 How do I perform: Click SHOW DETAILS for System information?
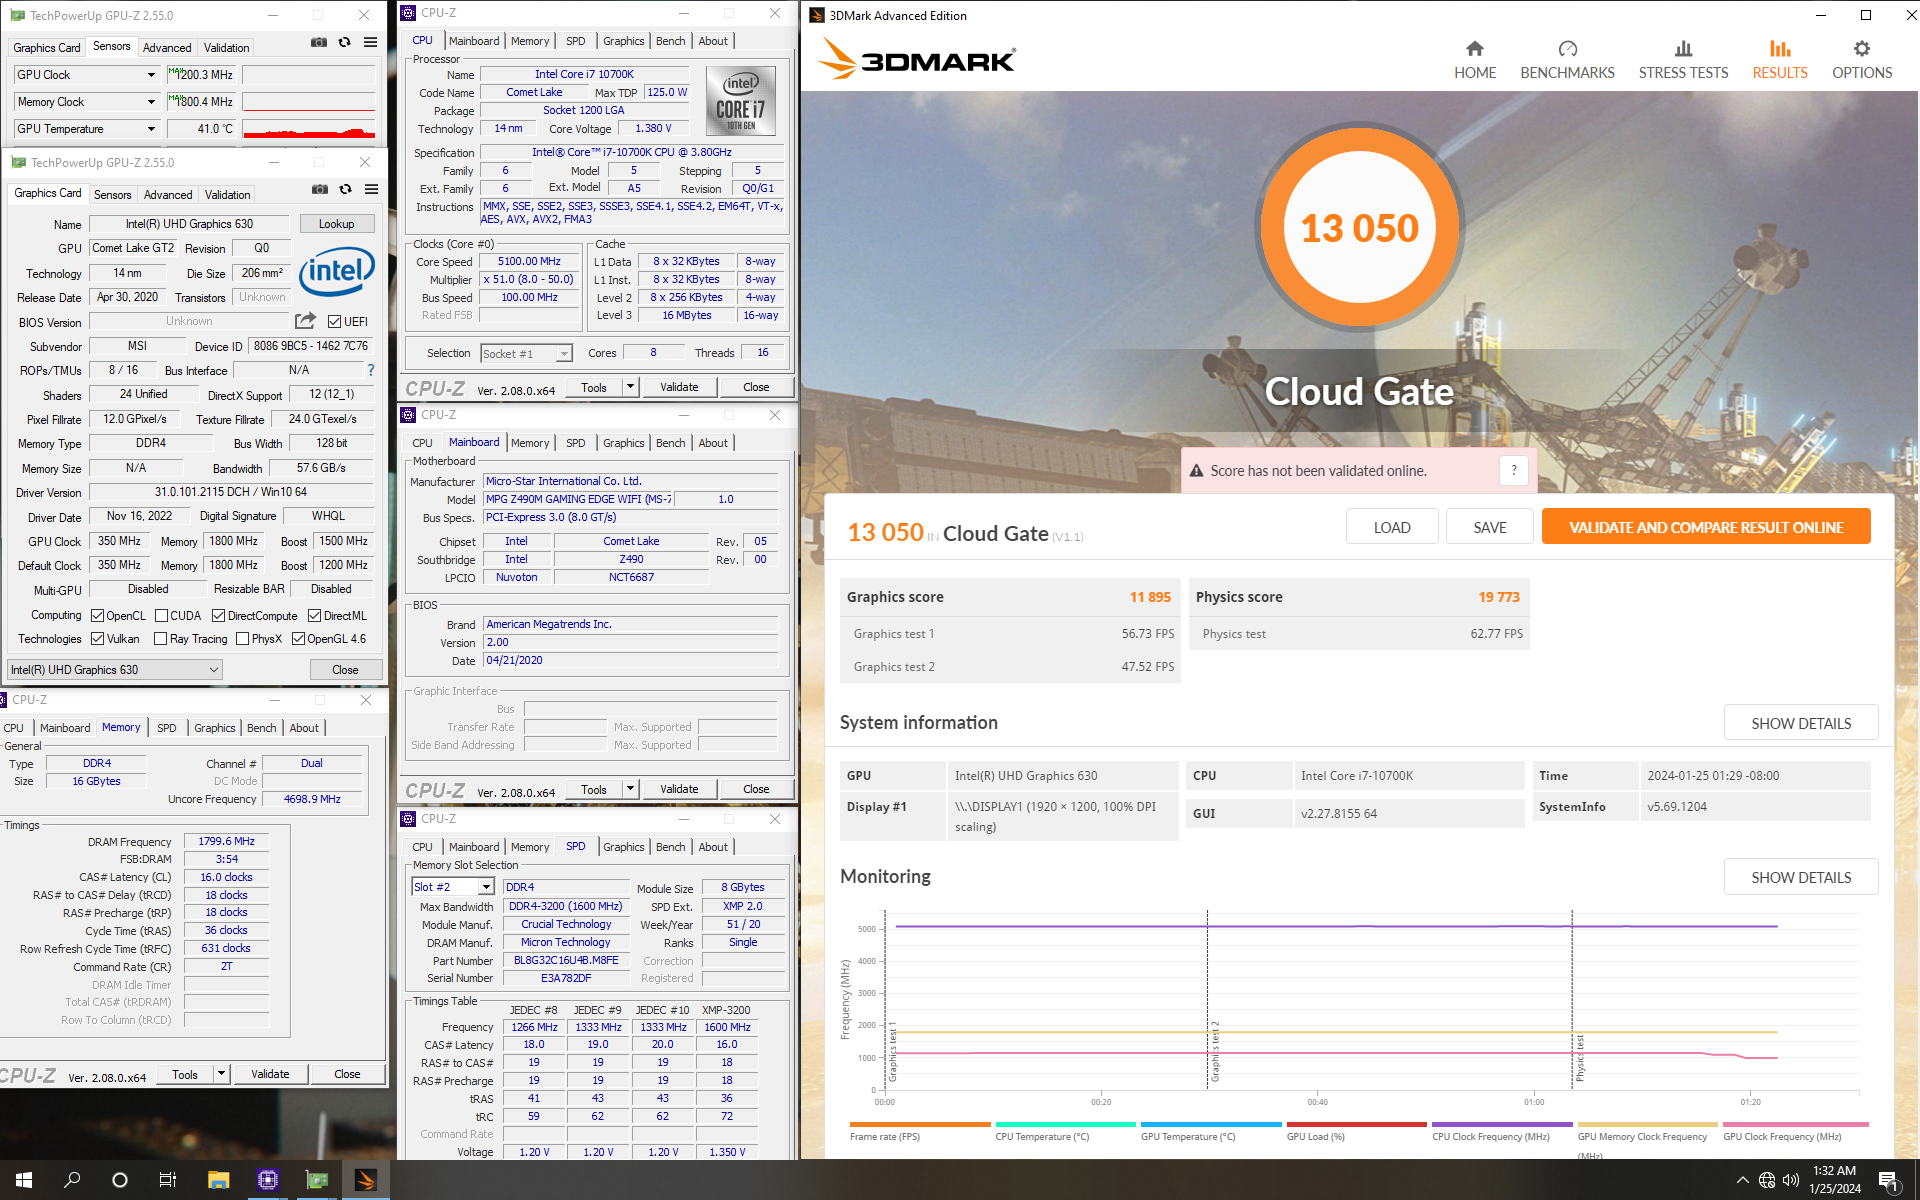point(1801,723)
